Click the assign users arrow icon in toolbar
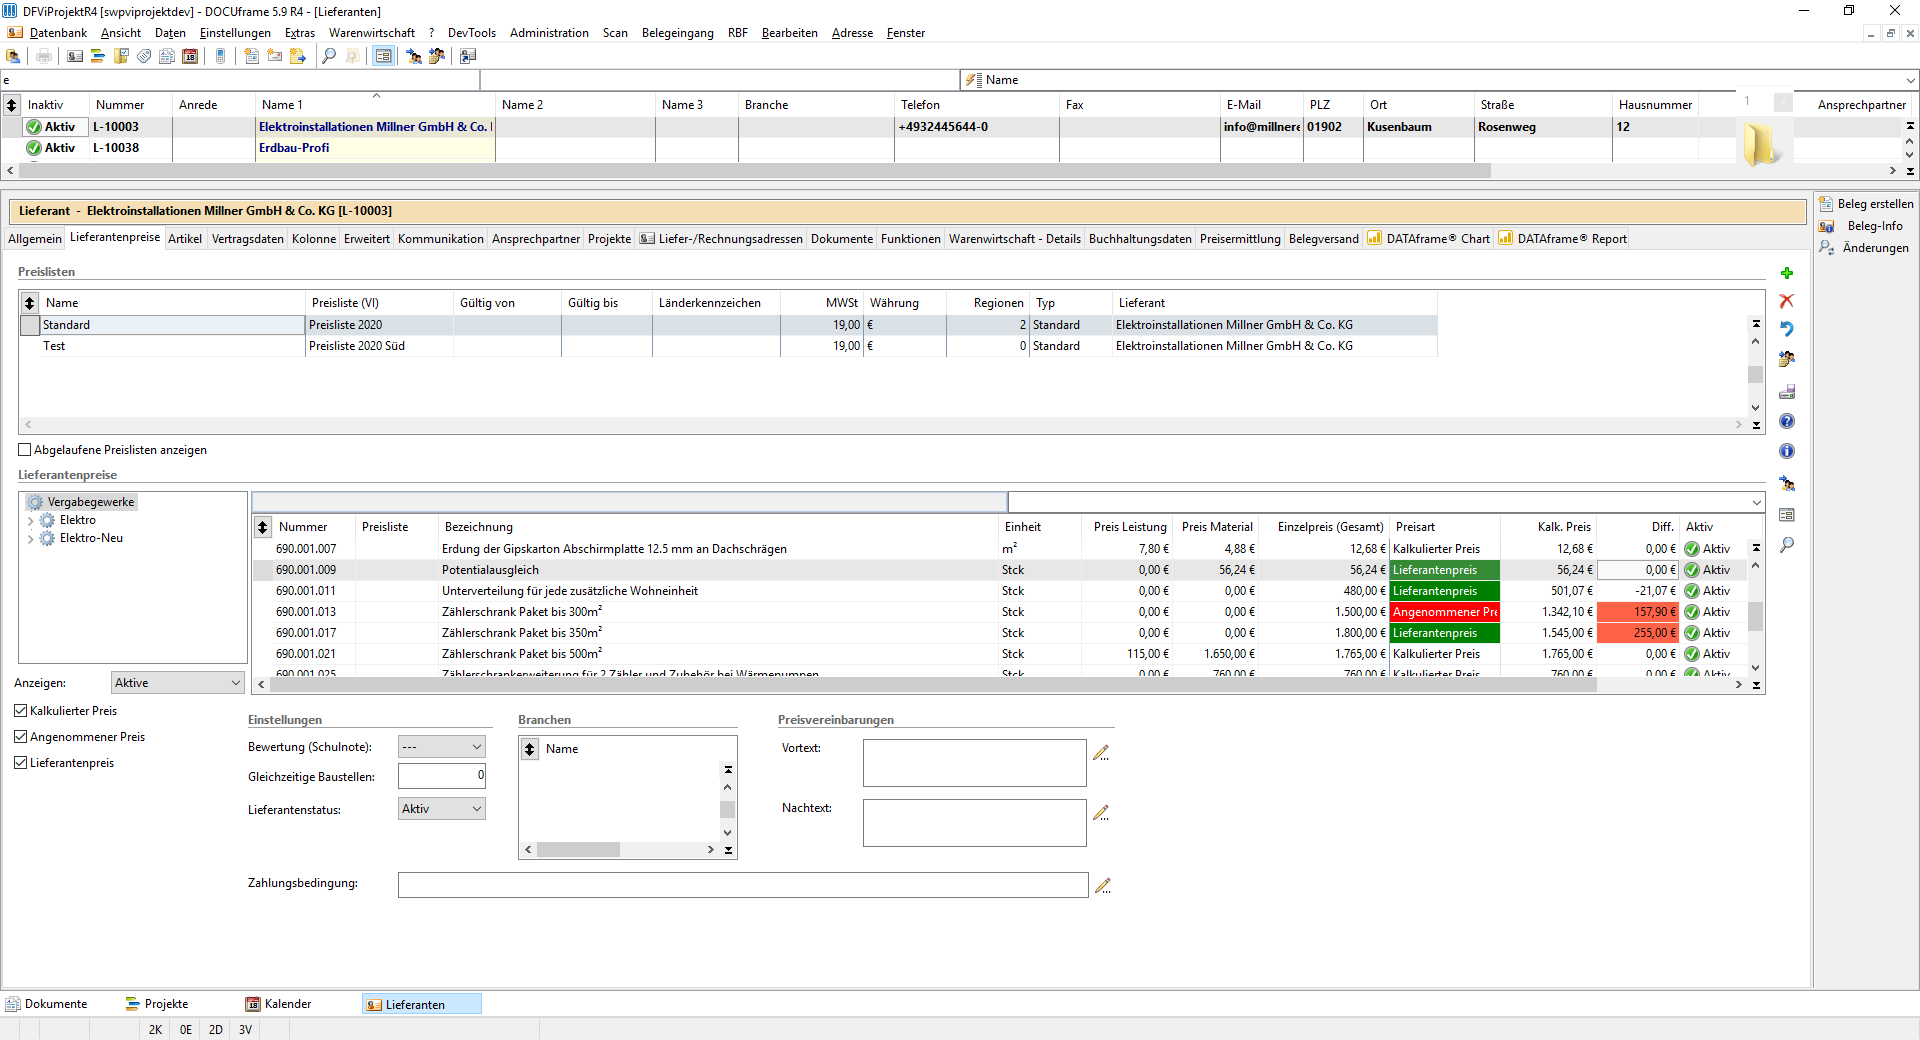Screen dimensions: 1920x1040 point(413,56)
